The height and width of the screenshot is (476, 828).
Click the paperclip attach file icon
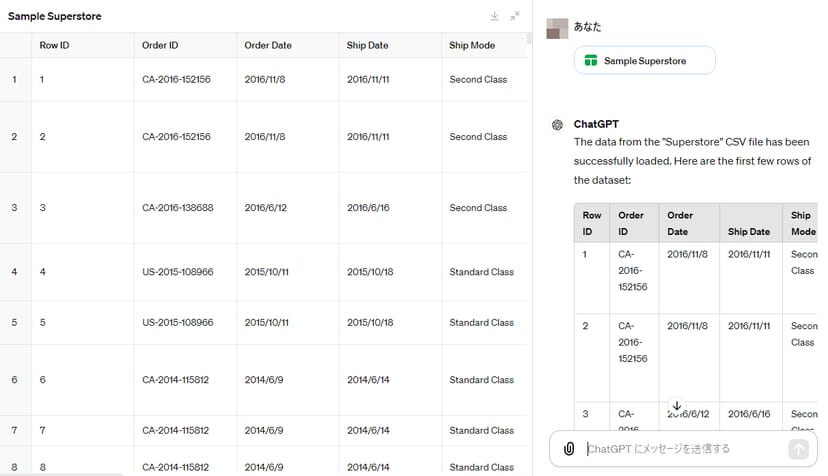pyautogui.click(x=568, y=449)
